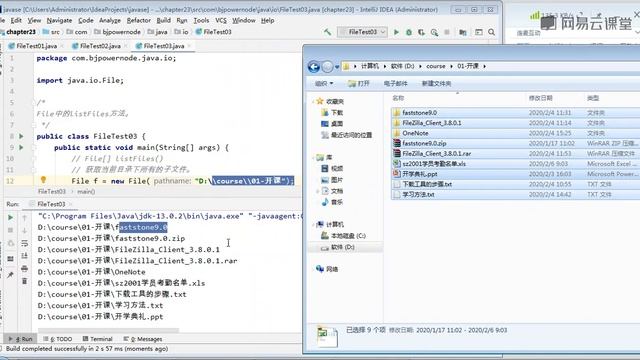
Task: Sort by 名称 column header
Action: pos(398,98)
